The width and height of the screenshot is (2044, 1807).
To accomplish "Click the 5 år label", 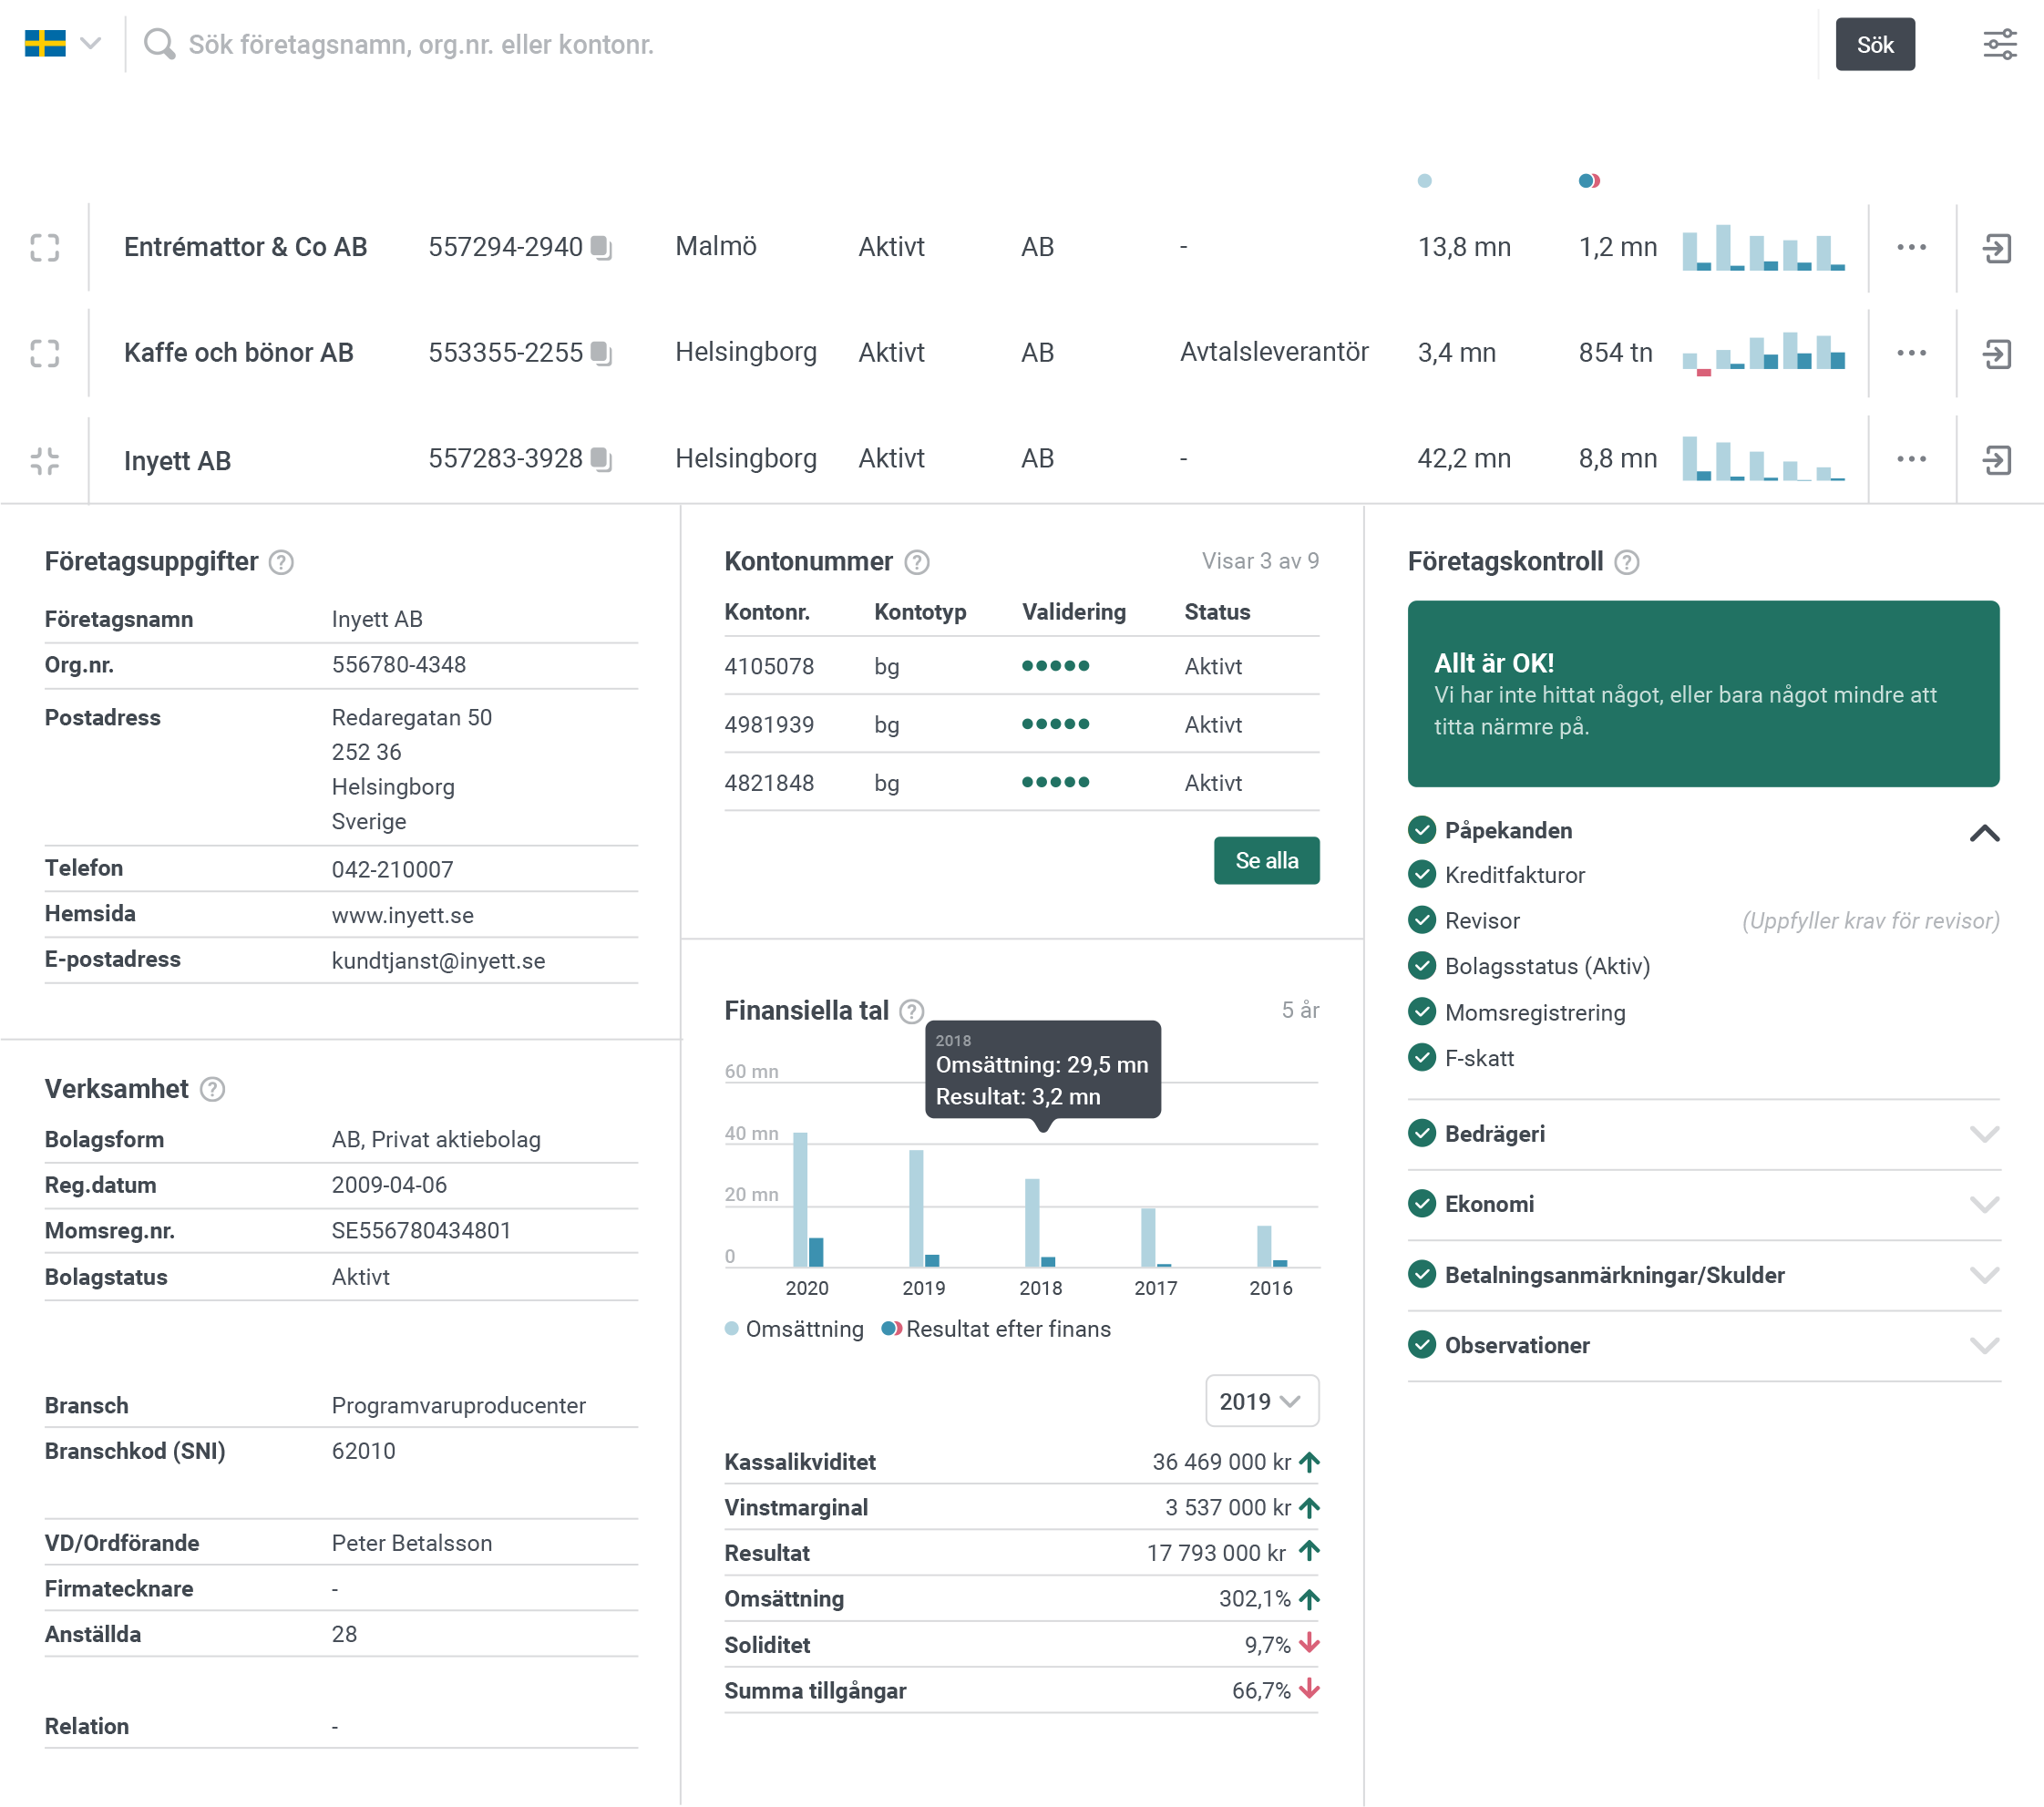I will click(x=1300, y=1010).
